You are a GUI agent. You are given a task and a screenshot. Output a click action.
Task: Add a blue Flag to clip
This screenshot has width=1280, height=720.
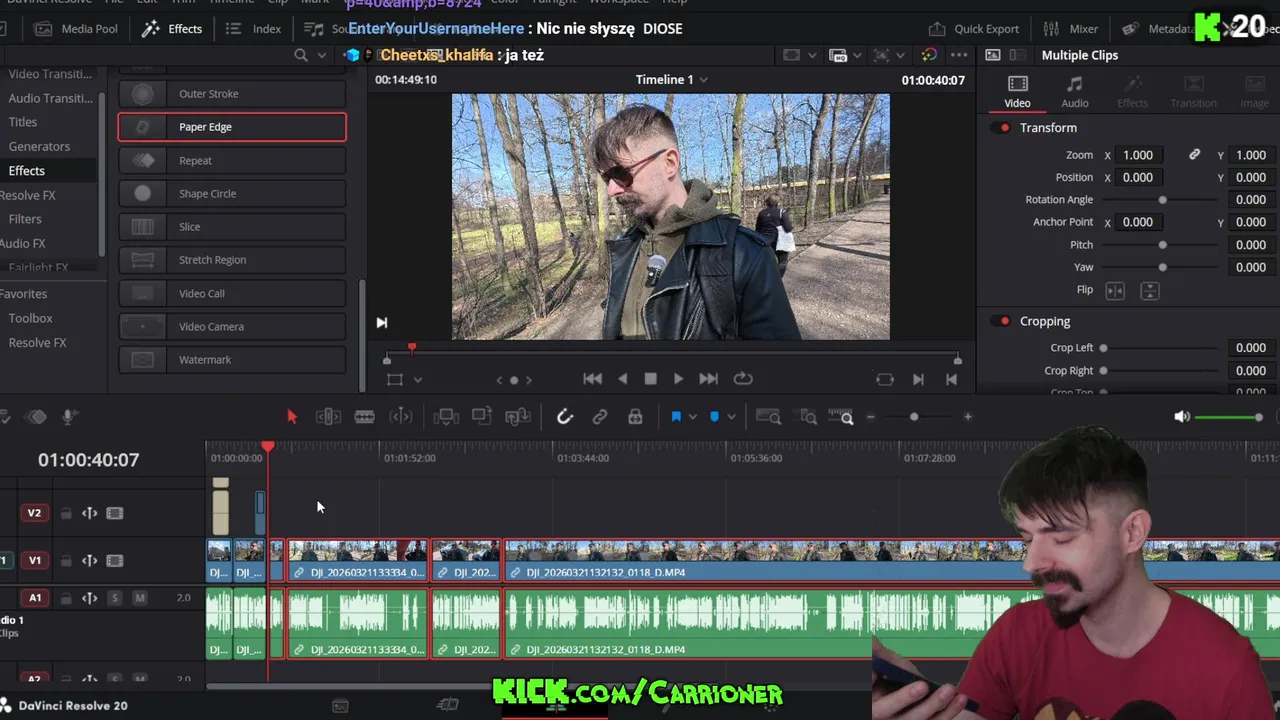(676, 417)
